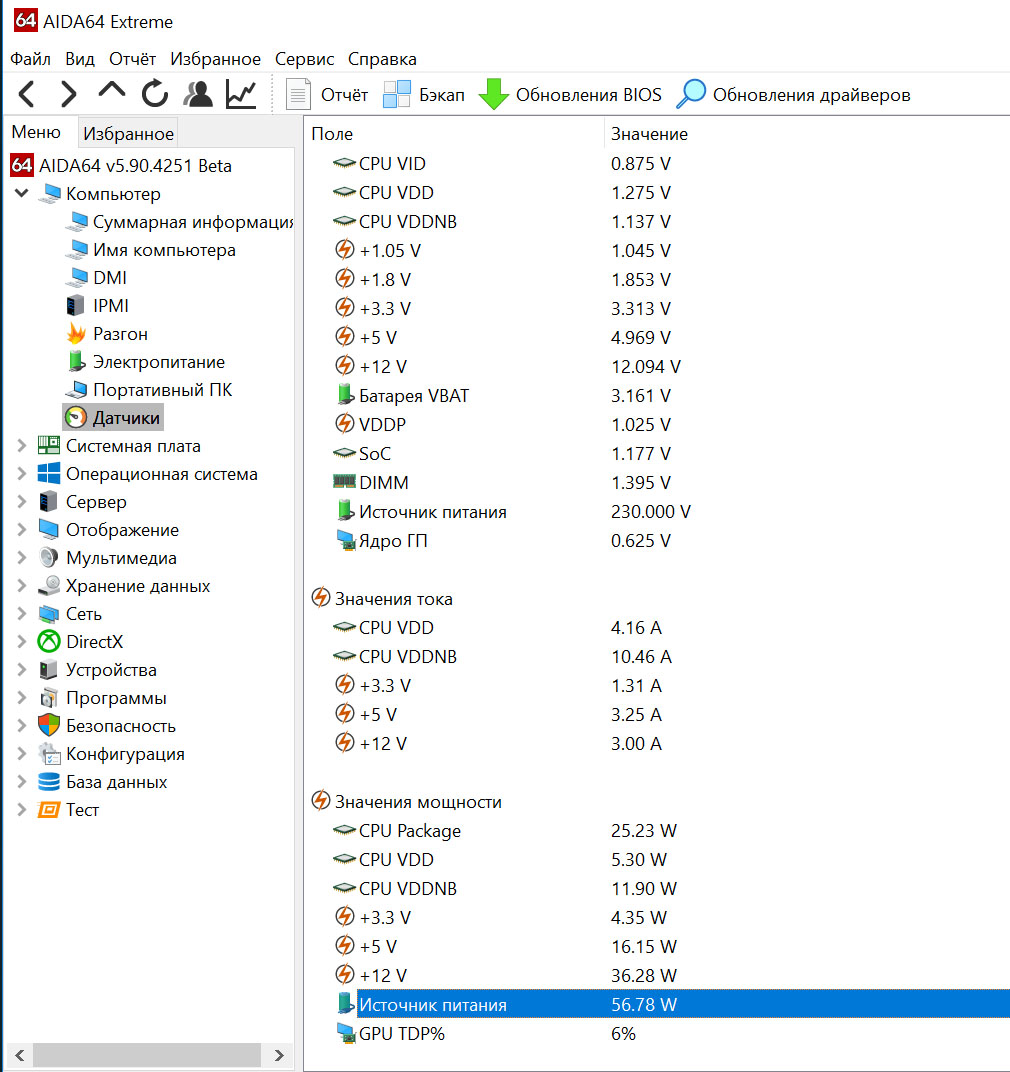Select the Ядро ГП row
The width and height of the screenshot is (1010, 1072).
click(657, 541)
